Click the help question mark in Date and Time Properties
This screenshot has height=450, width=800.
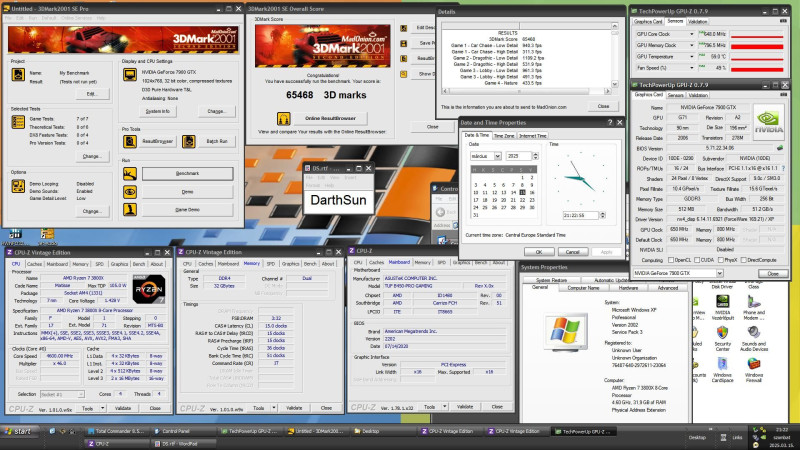click(x=610, y=122)
